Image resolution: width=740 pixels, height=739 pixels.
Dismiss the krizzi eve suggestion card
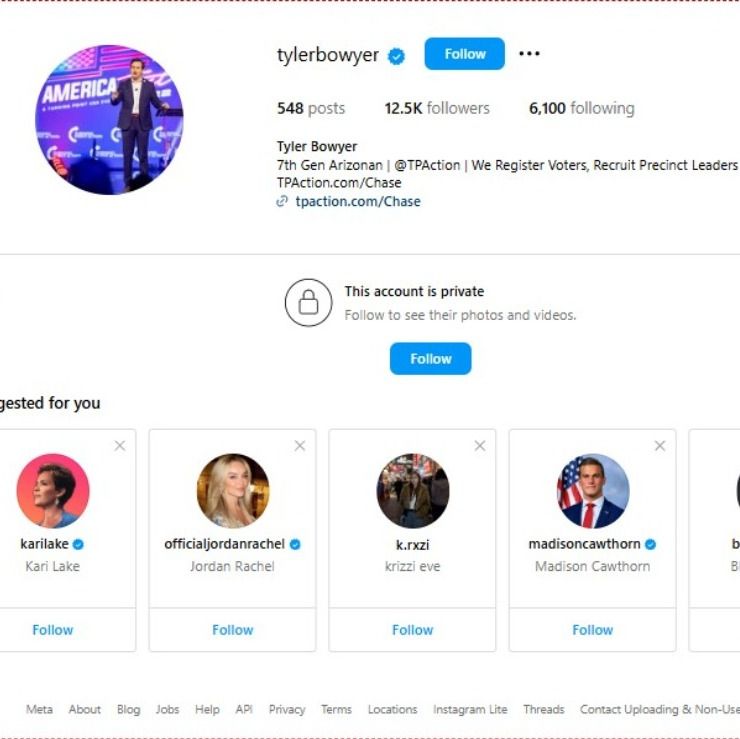pos(480,446)
